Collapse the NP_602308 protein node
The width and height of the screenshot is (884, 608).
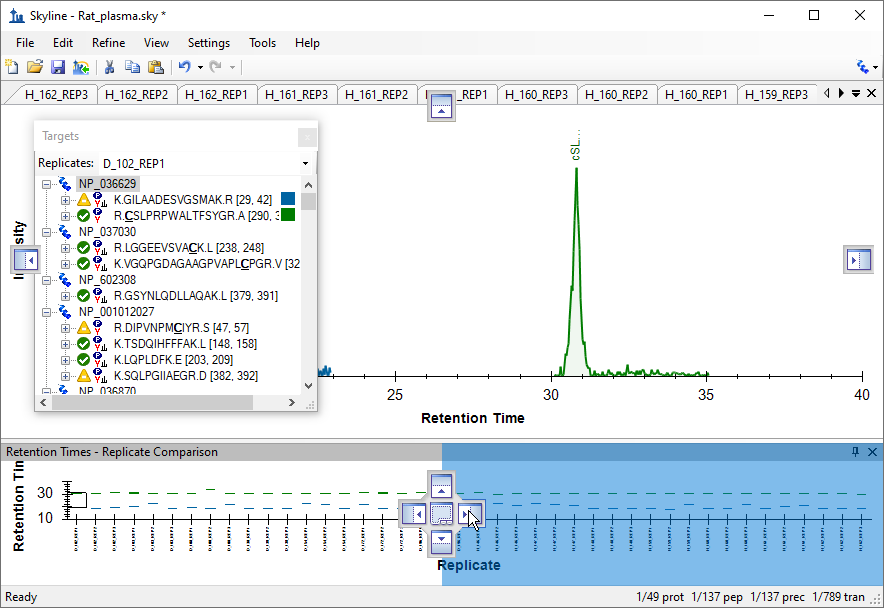coord(46,280)
